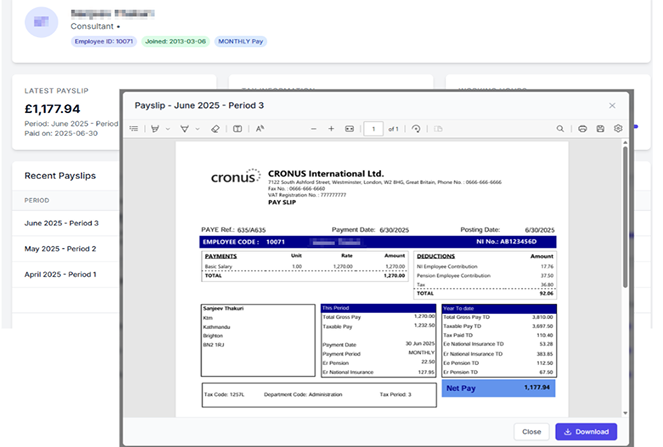Screen dimensions: 663x447
Task: Click the employee avatar icon
Action: point(41,22)
